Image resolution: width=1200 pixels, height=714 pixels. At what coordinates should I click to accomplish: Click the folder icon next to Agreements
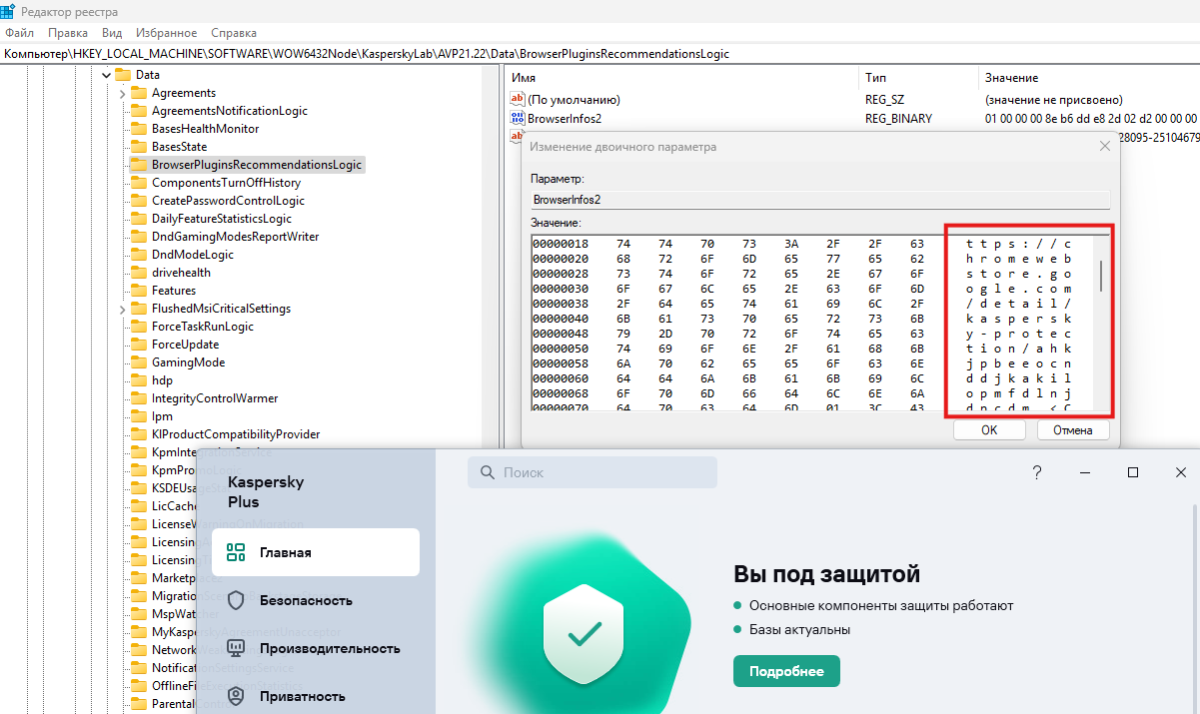coord(139,93)
